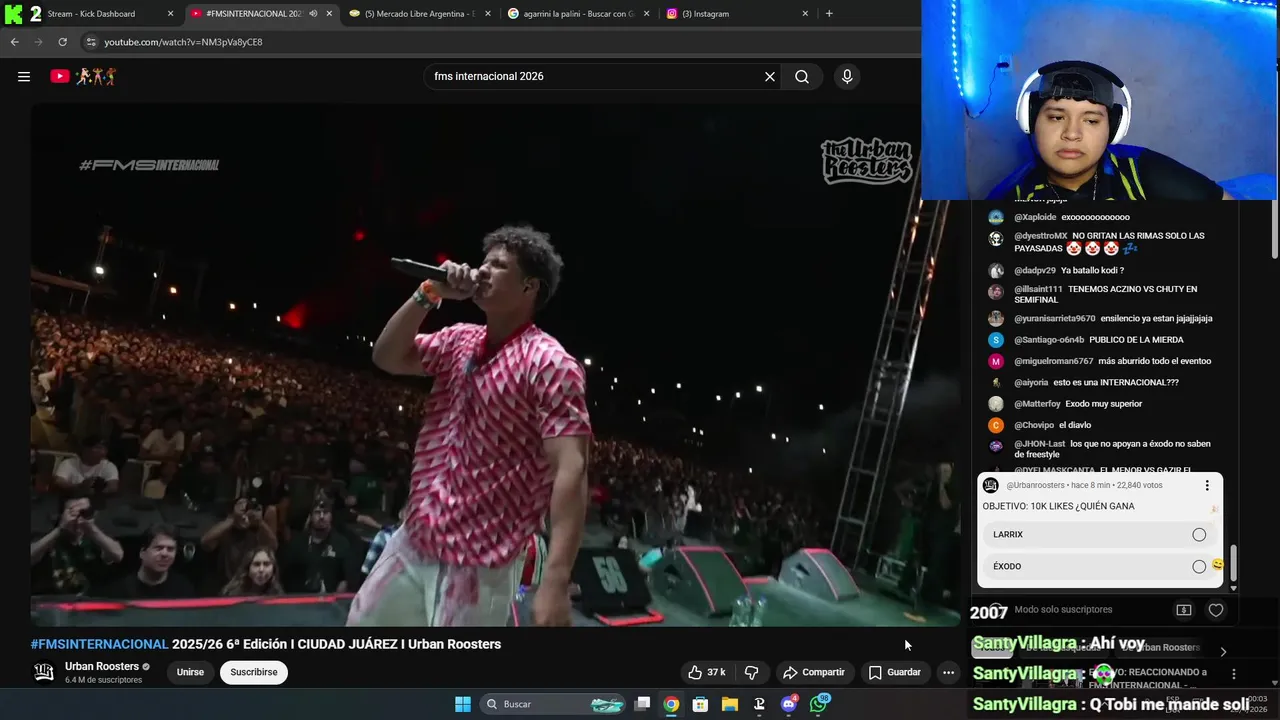
Task: Like the video (37 k)
Action: (706, 672)
